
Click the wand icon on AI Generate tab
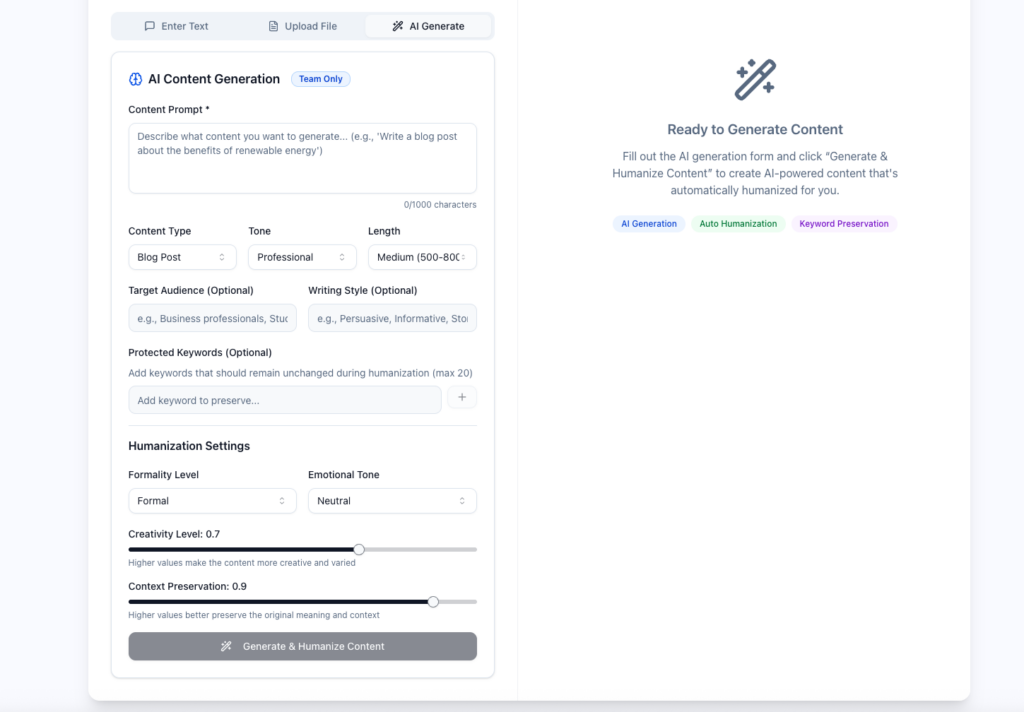398,26
